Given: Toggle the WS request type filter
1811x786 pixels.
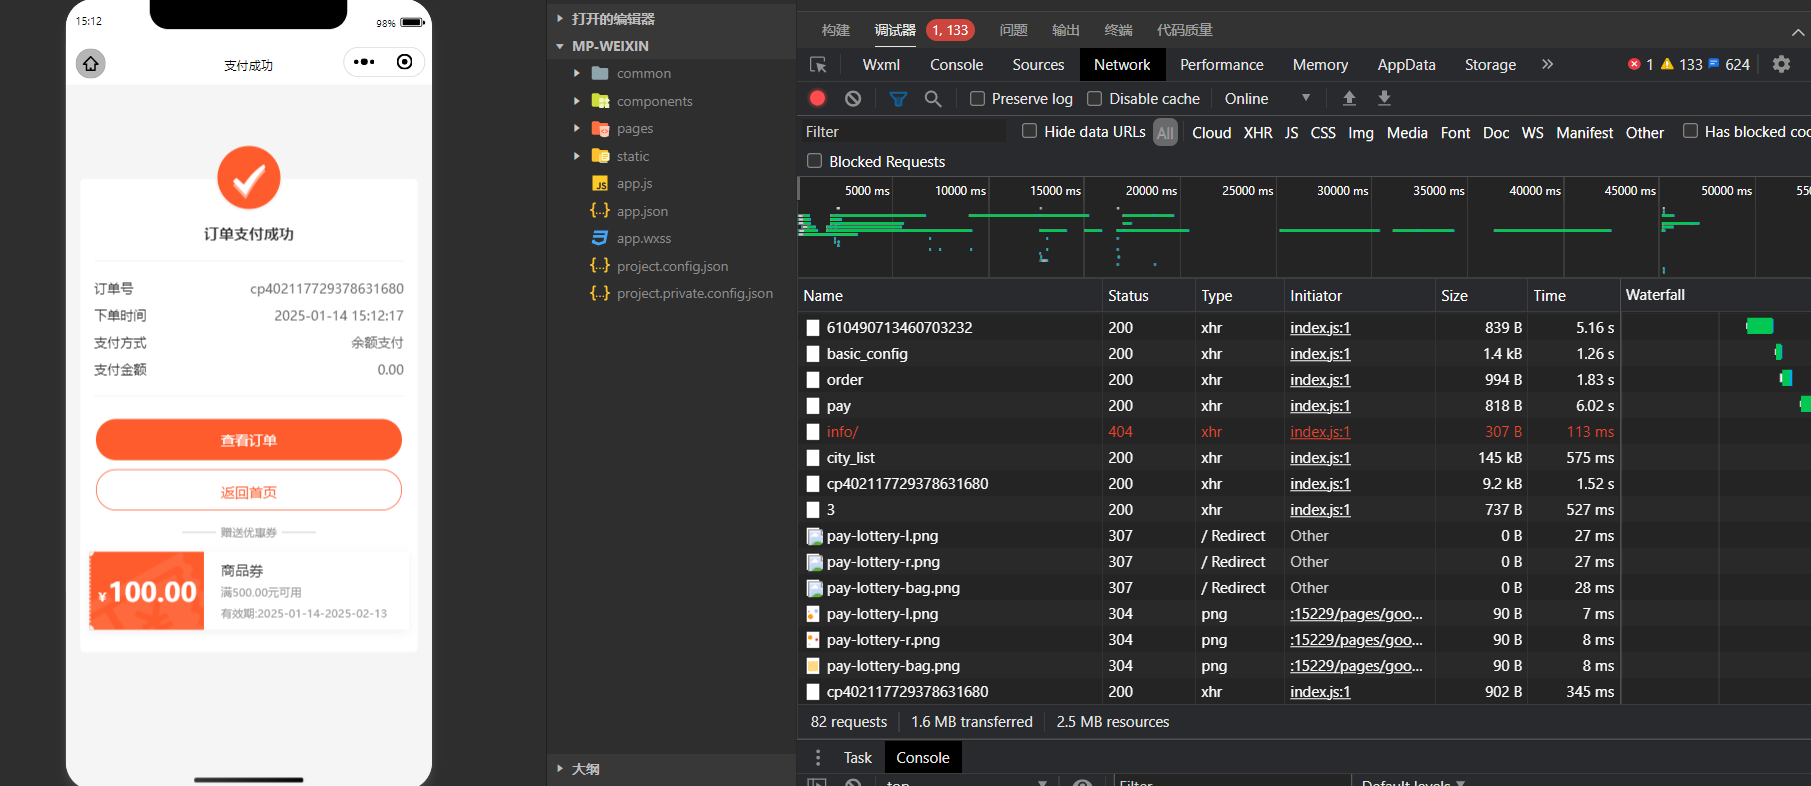Looking at the screenshot, I should click(1532, 133).
